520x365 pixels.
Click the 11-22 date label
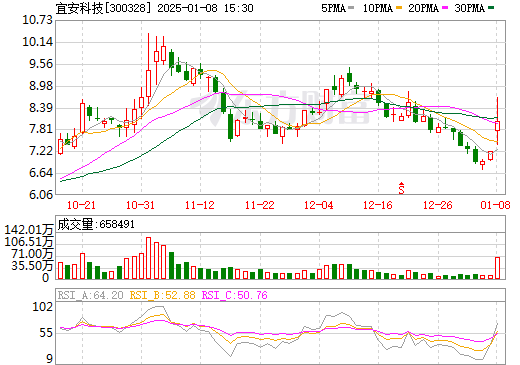point(259,205)
